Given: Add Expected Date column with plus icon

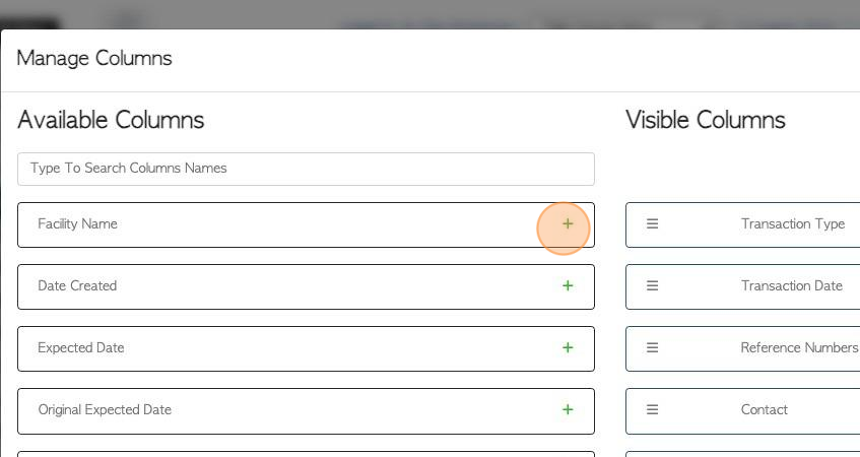Looking at the screenshot, I should [x=568, y=348].
